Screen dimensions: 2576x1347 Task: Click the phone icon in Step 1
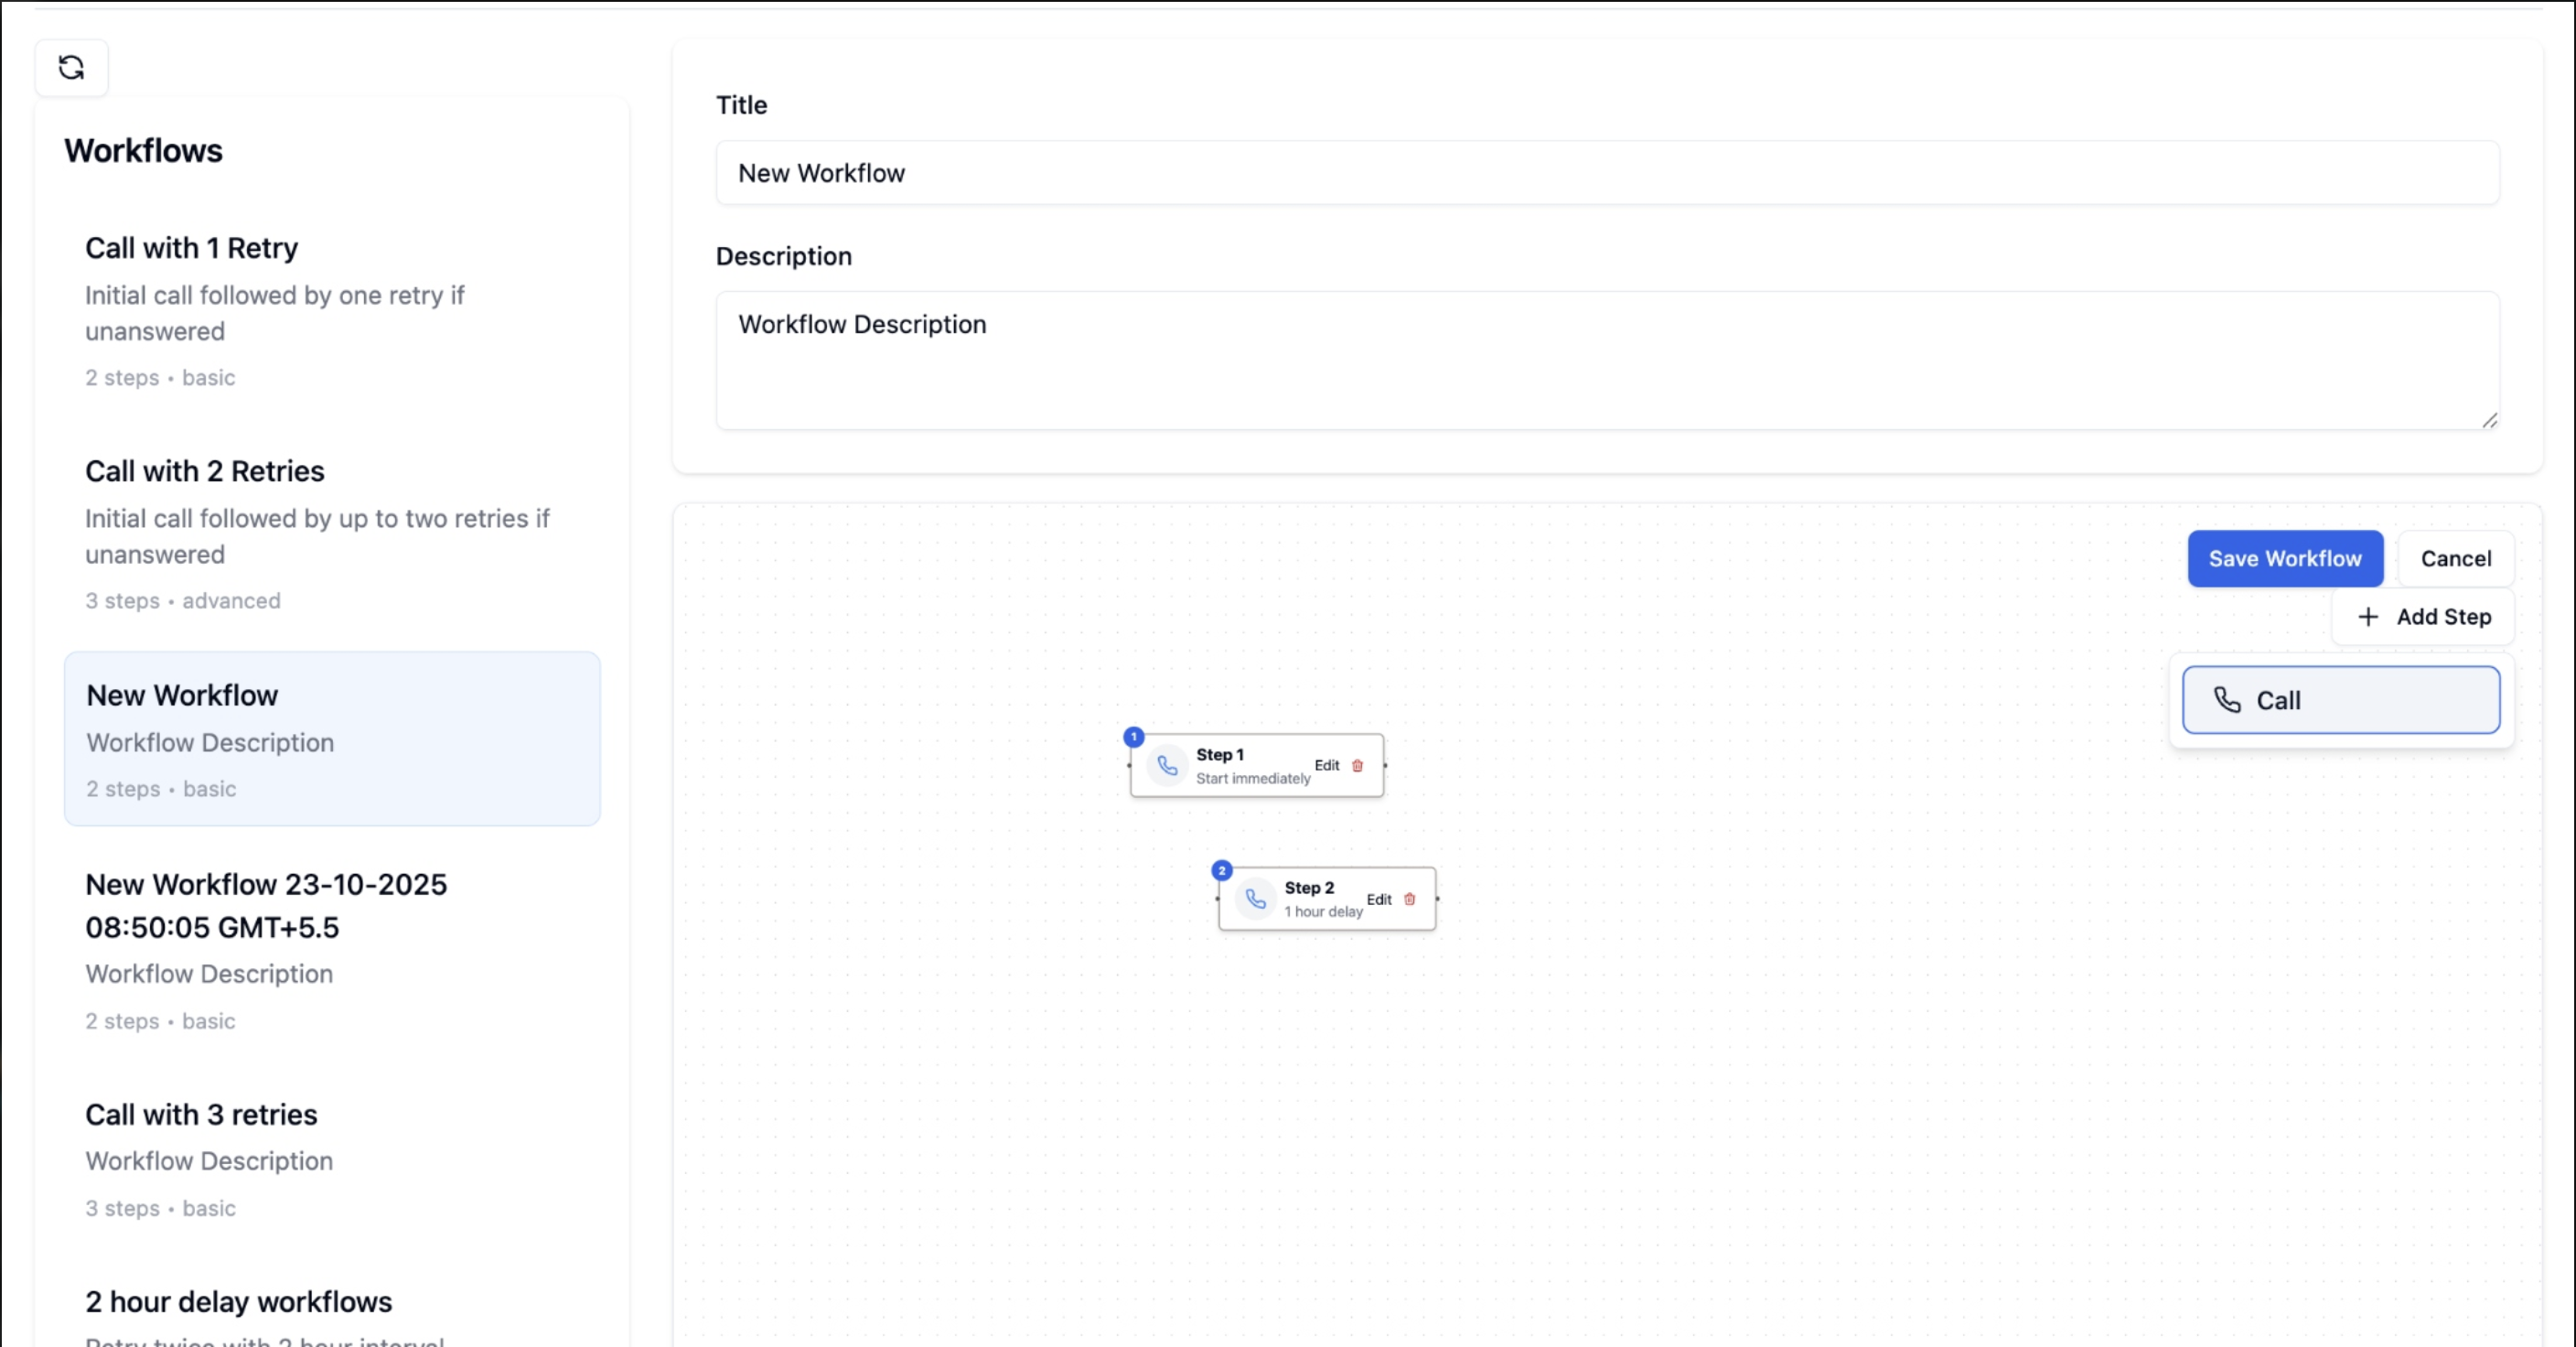pyautogui.click(x=1166, y=765)
